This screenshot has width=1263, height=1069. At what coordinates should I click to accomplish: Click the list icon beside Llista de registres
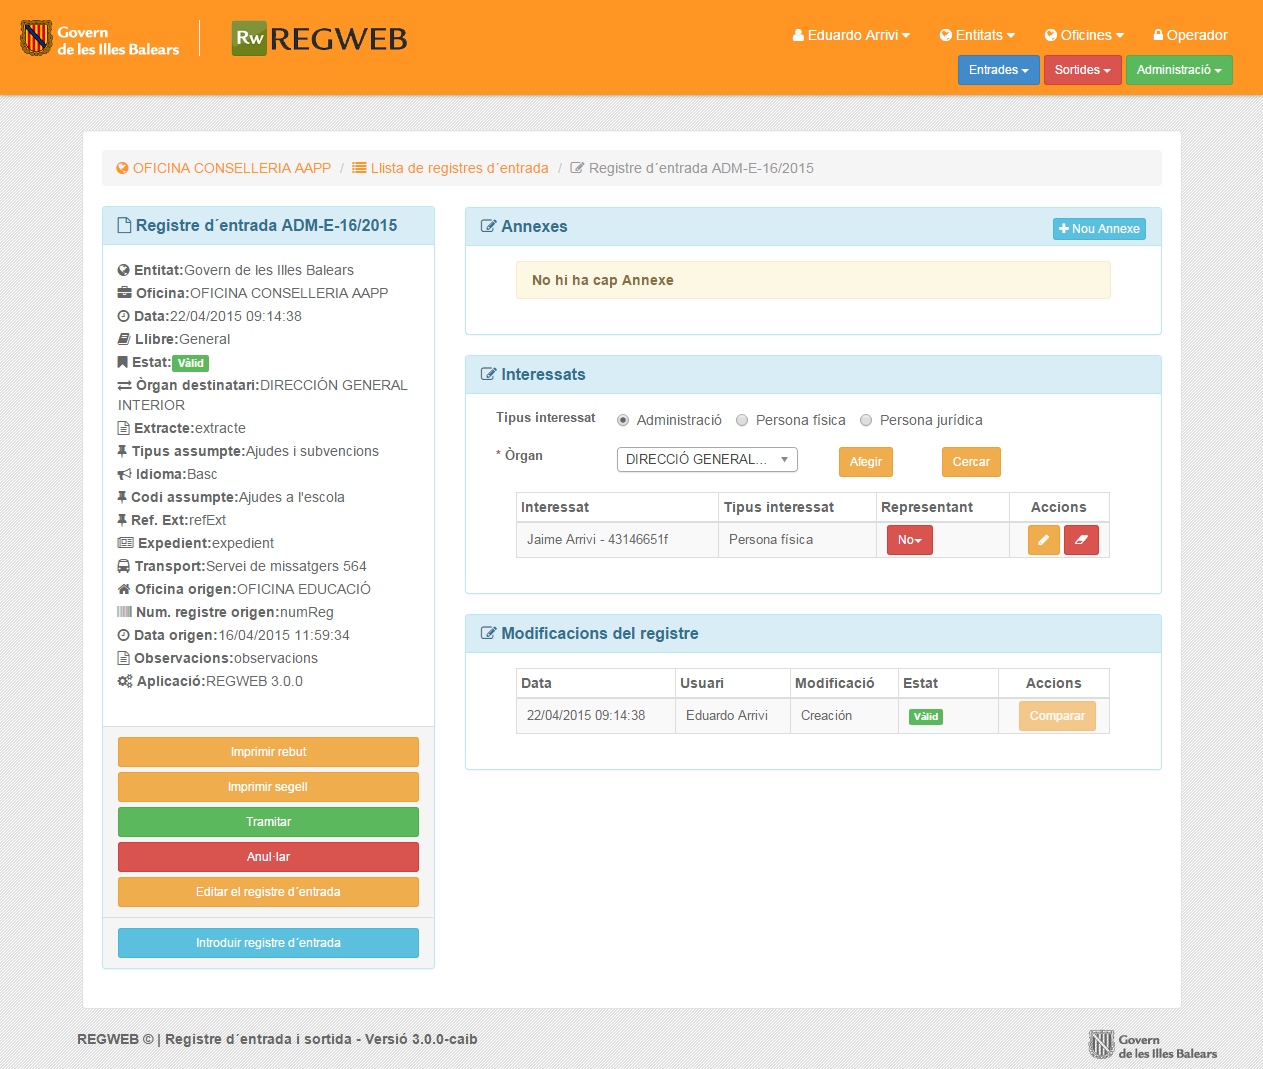point(359,168)
